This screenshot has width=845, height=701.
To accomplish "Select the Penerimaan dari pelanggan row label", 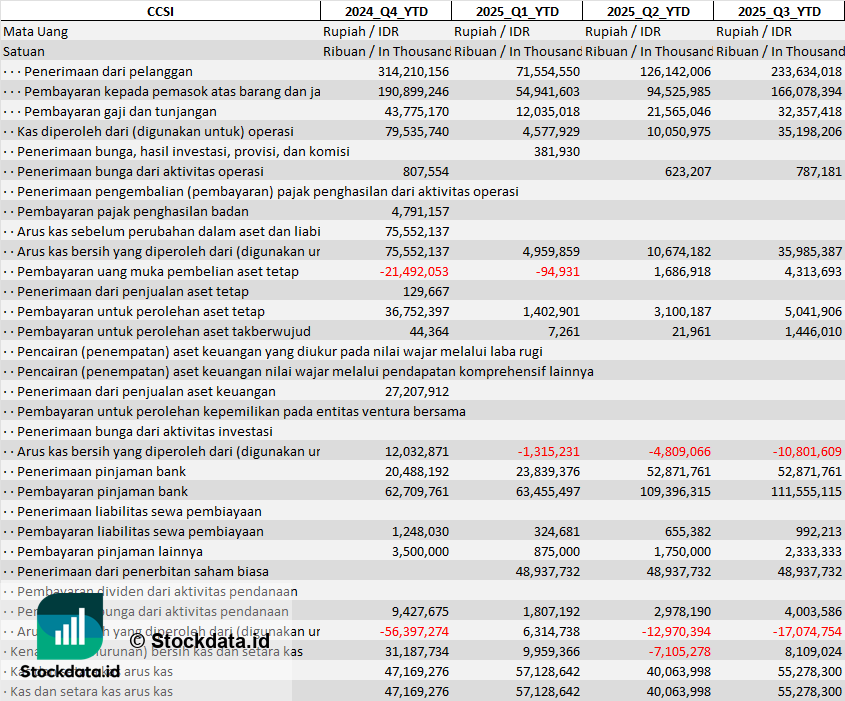I will point(108,71).
